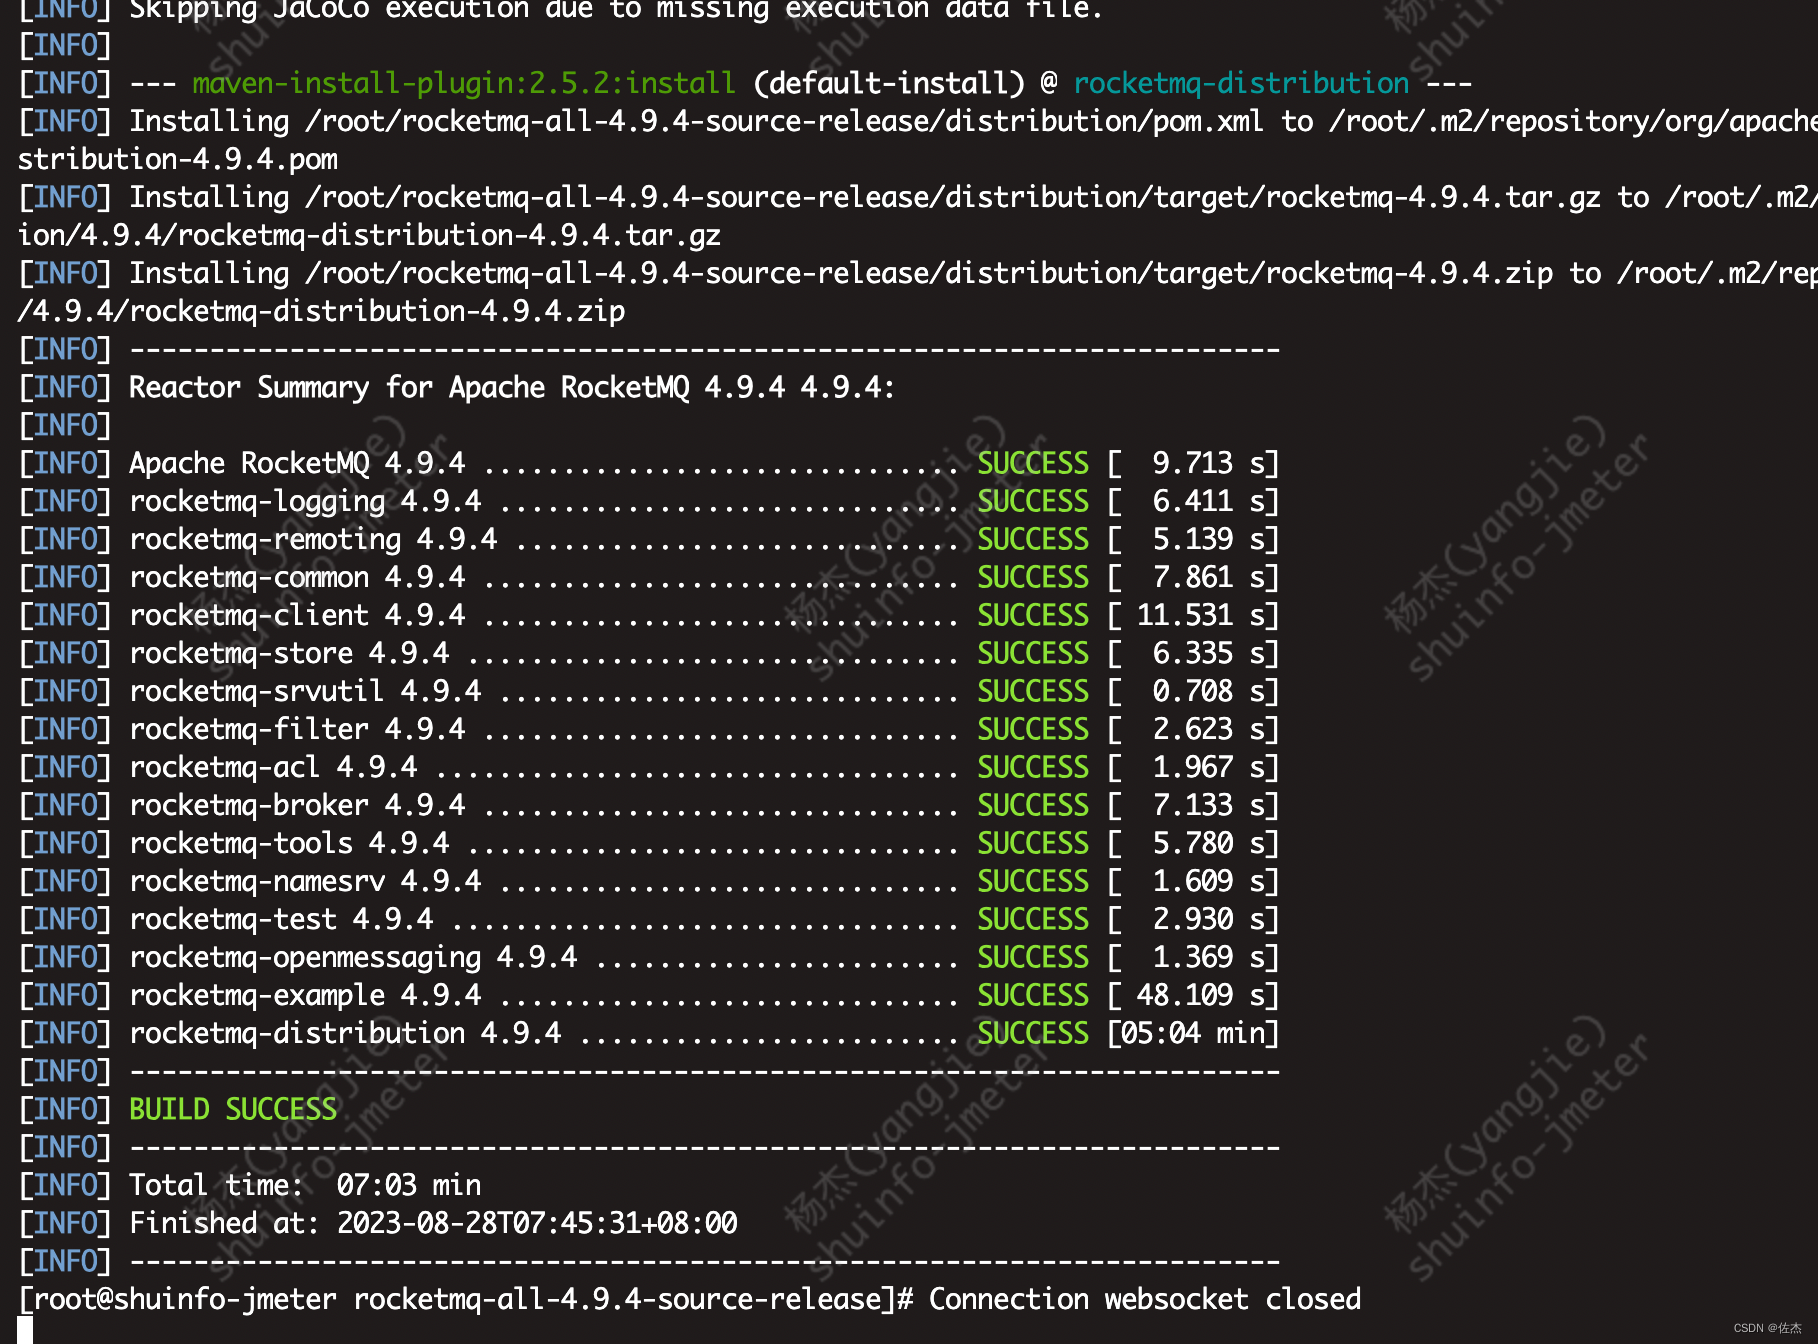The height and width of the screenshot is (1344, 1818).
Task: Click '(default-install)' text
Action: click(889, 83)
